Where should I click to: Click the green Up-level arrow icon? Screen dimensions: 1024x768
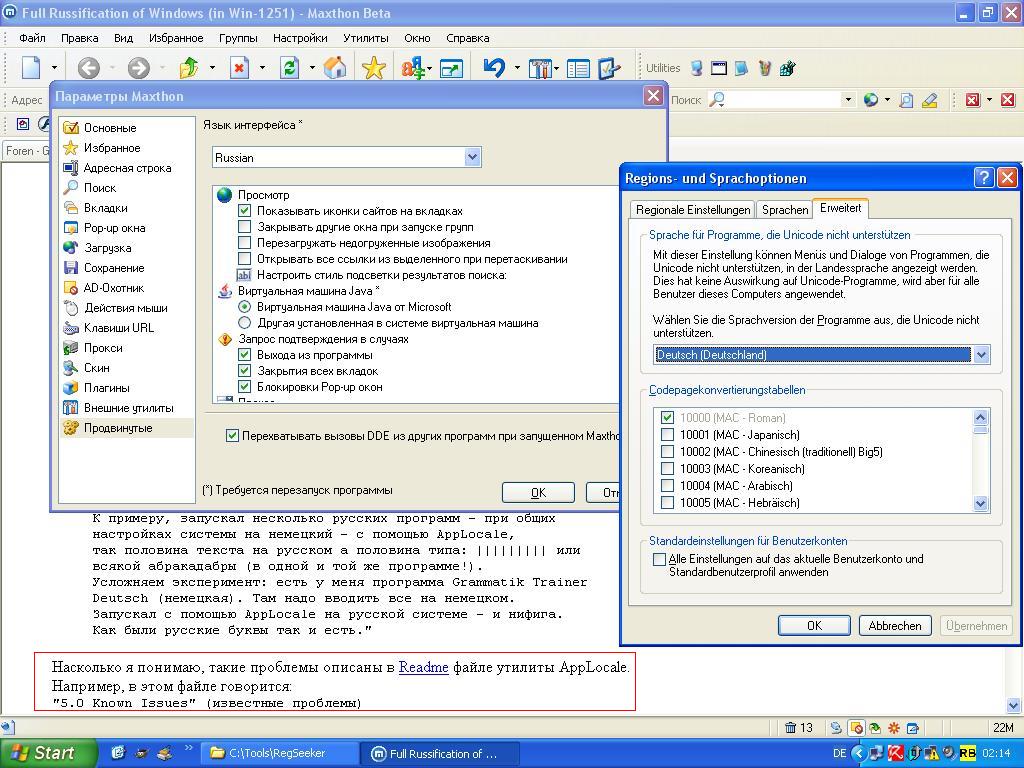[189, 67]
